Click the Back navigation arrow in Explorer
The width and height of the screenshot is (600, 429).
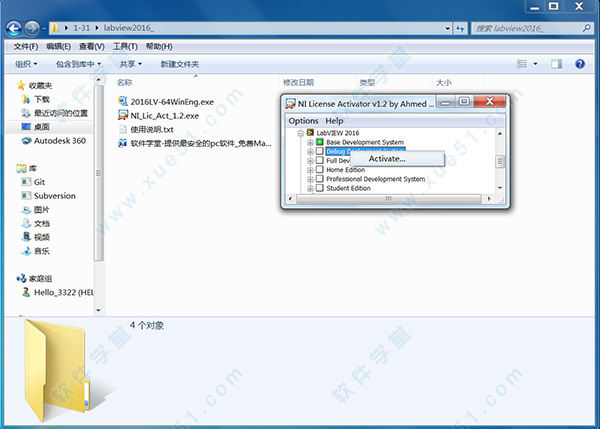coord(14,28)
